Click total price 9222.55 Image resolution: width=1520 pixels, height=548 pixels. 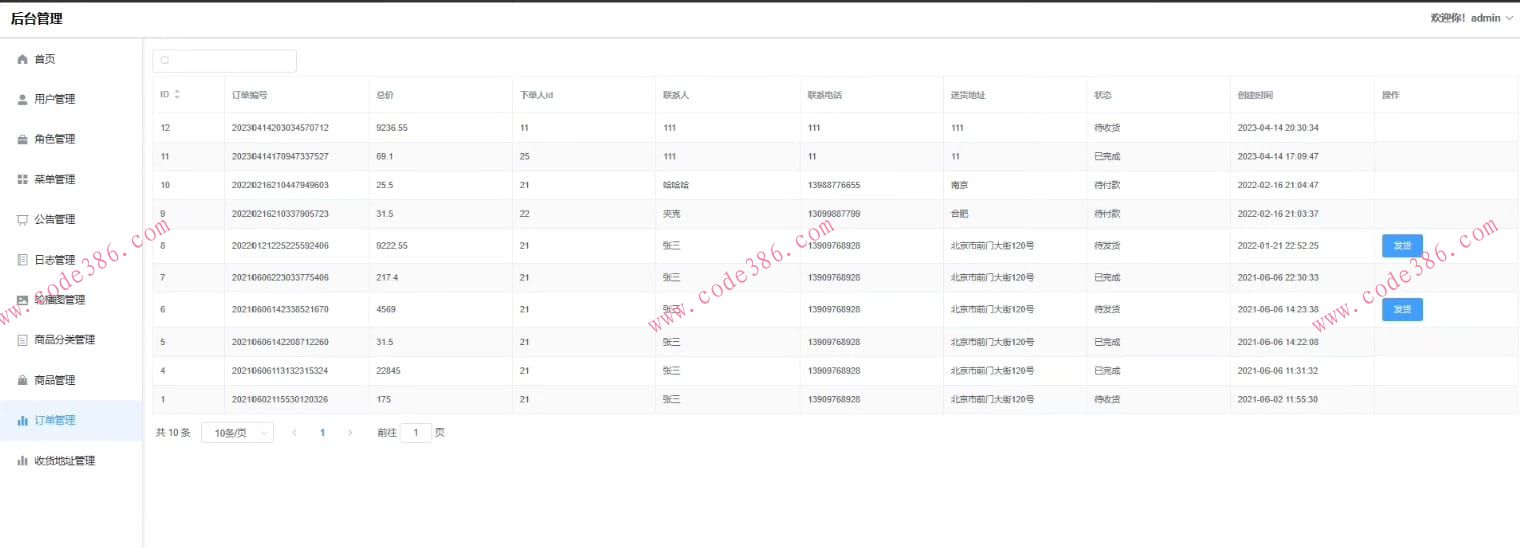click(392, 246)
